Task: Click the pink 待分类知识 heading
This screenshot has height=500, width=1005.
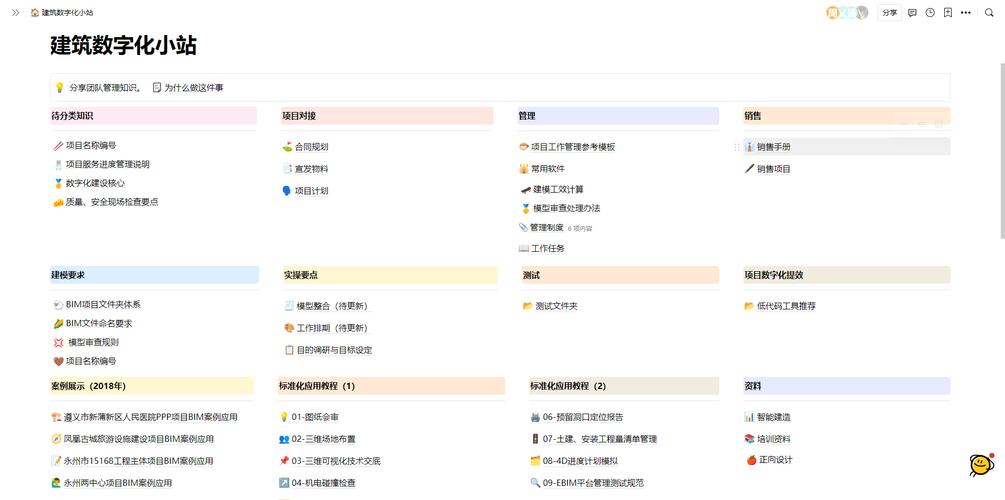Action: tap(153, 116)
